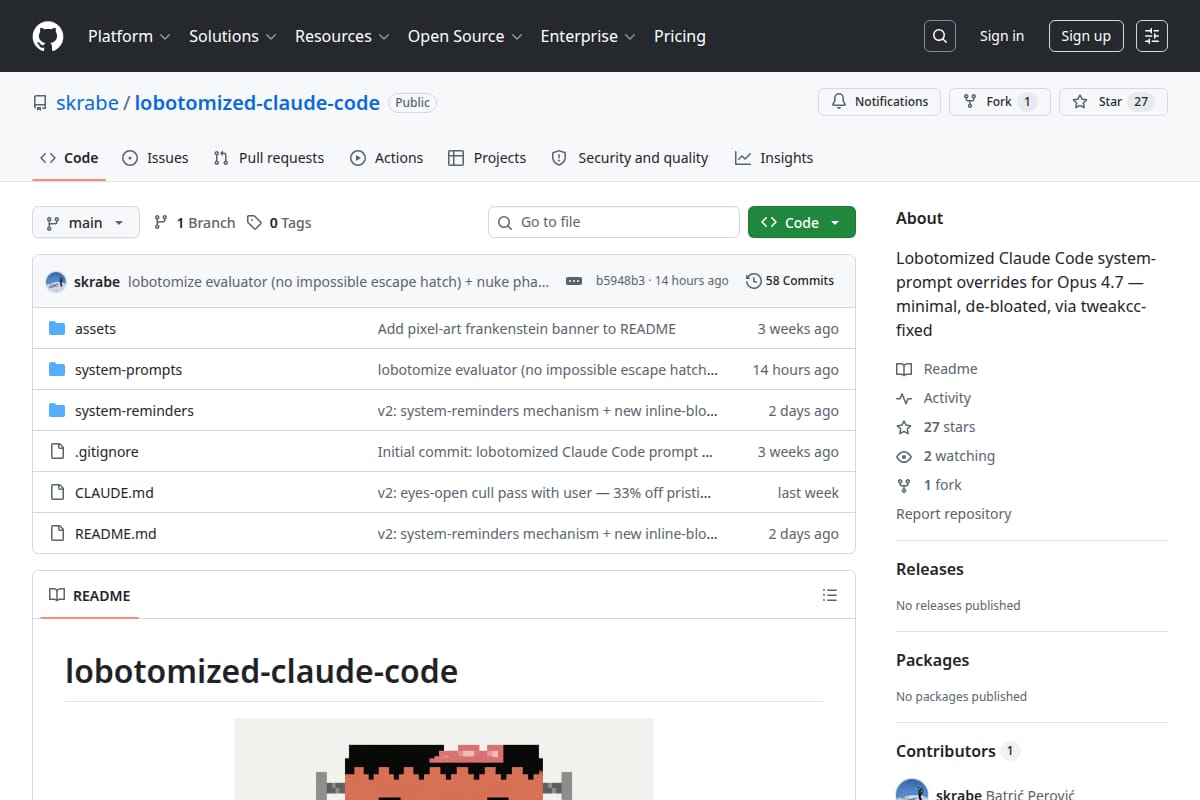
Task: Click the 'skrabe' author name in commit bar
Action: (97, 281)
